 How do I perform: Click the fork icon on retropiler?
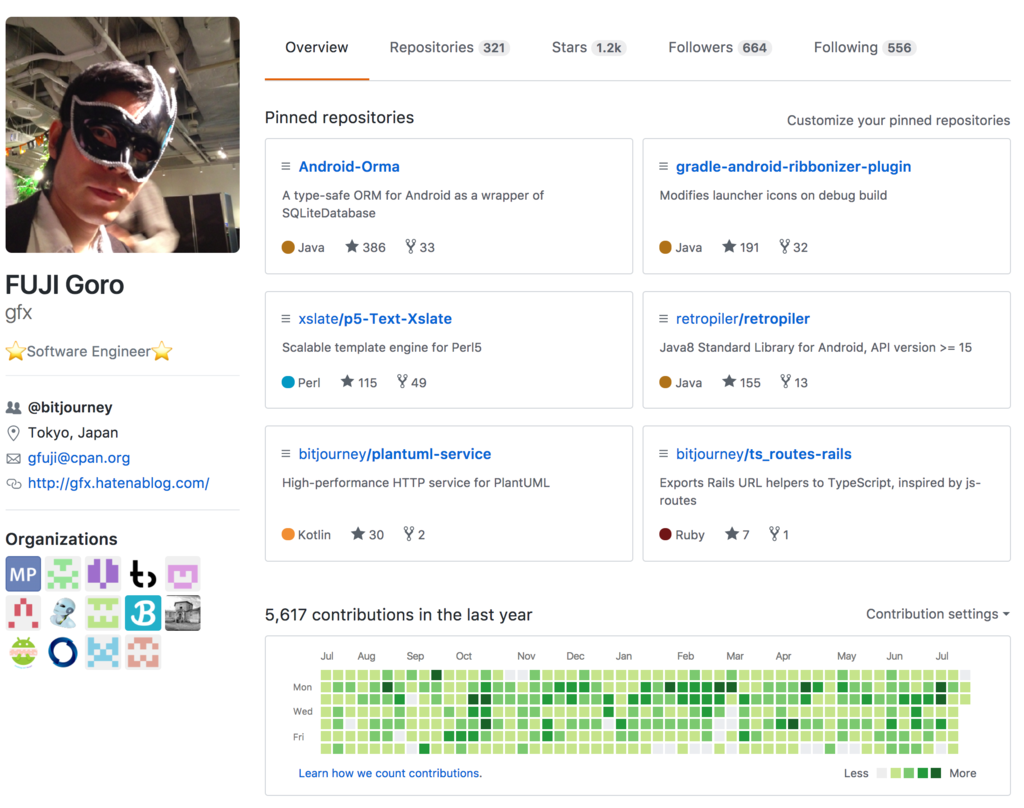point(786,381)
